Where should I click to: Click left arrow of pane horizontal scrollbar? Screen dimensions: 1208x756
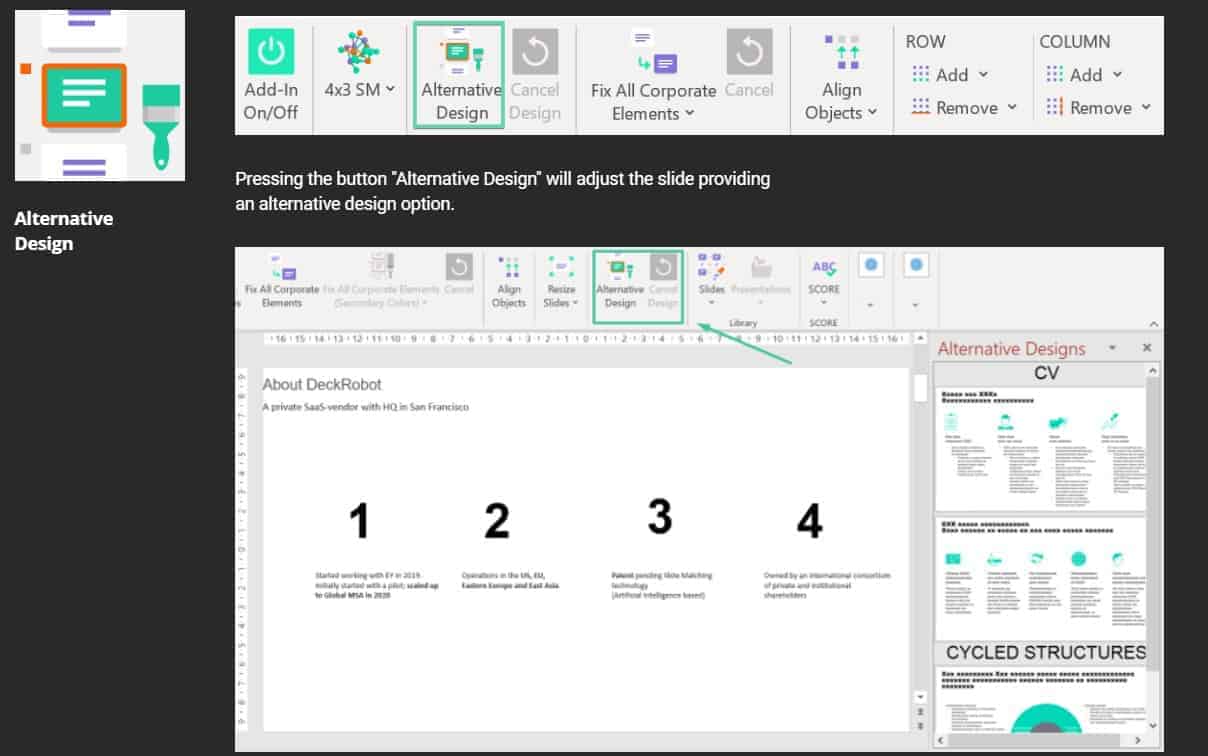(x=940, y=741)
